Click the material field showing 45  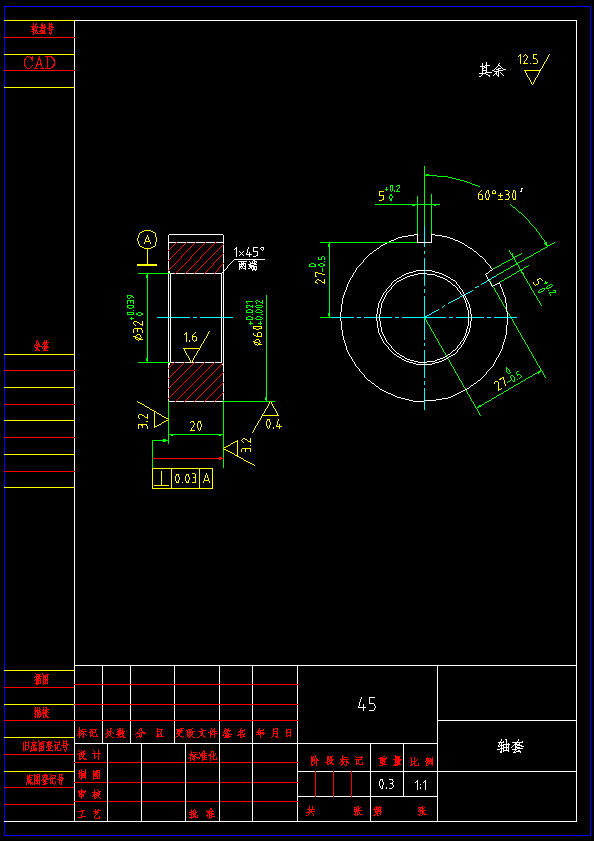(368, 704)
